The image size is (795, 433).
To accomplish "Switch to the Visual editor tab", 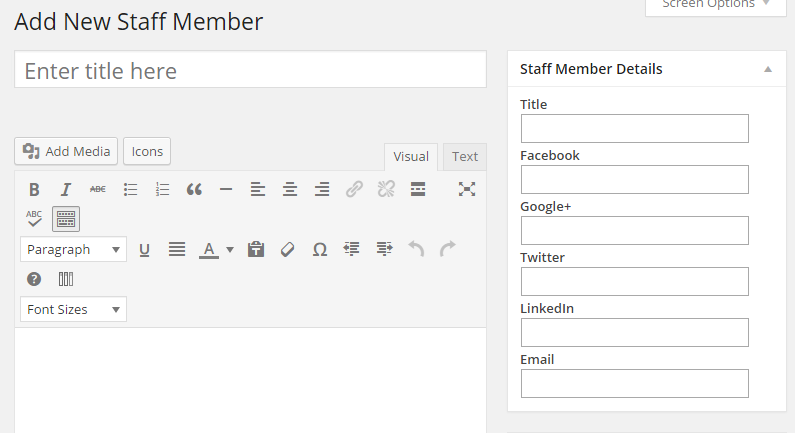I will (x=411, y=156).
